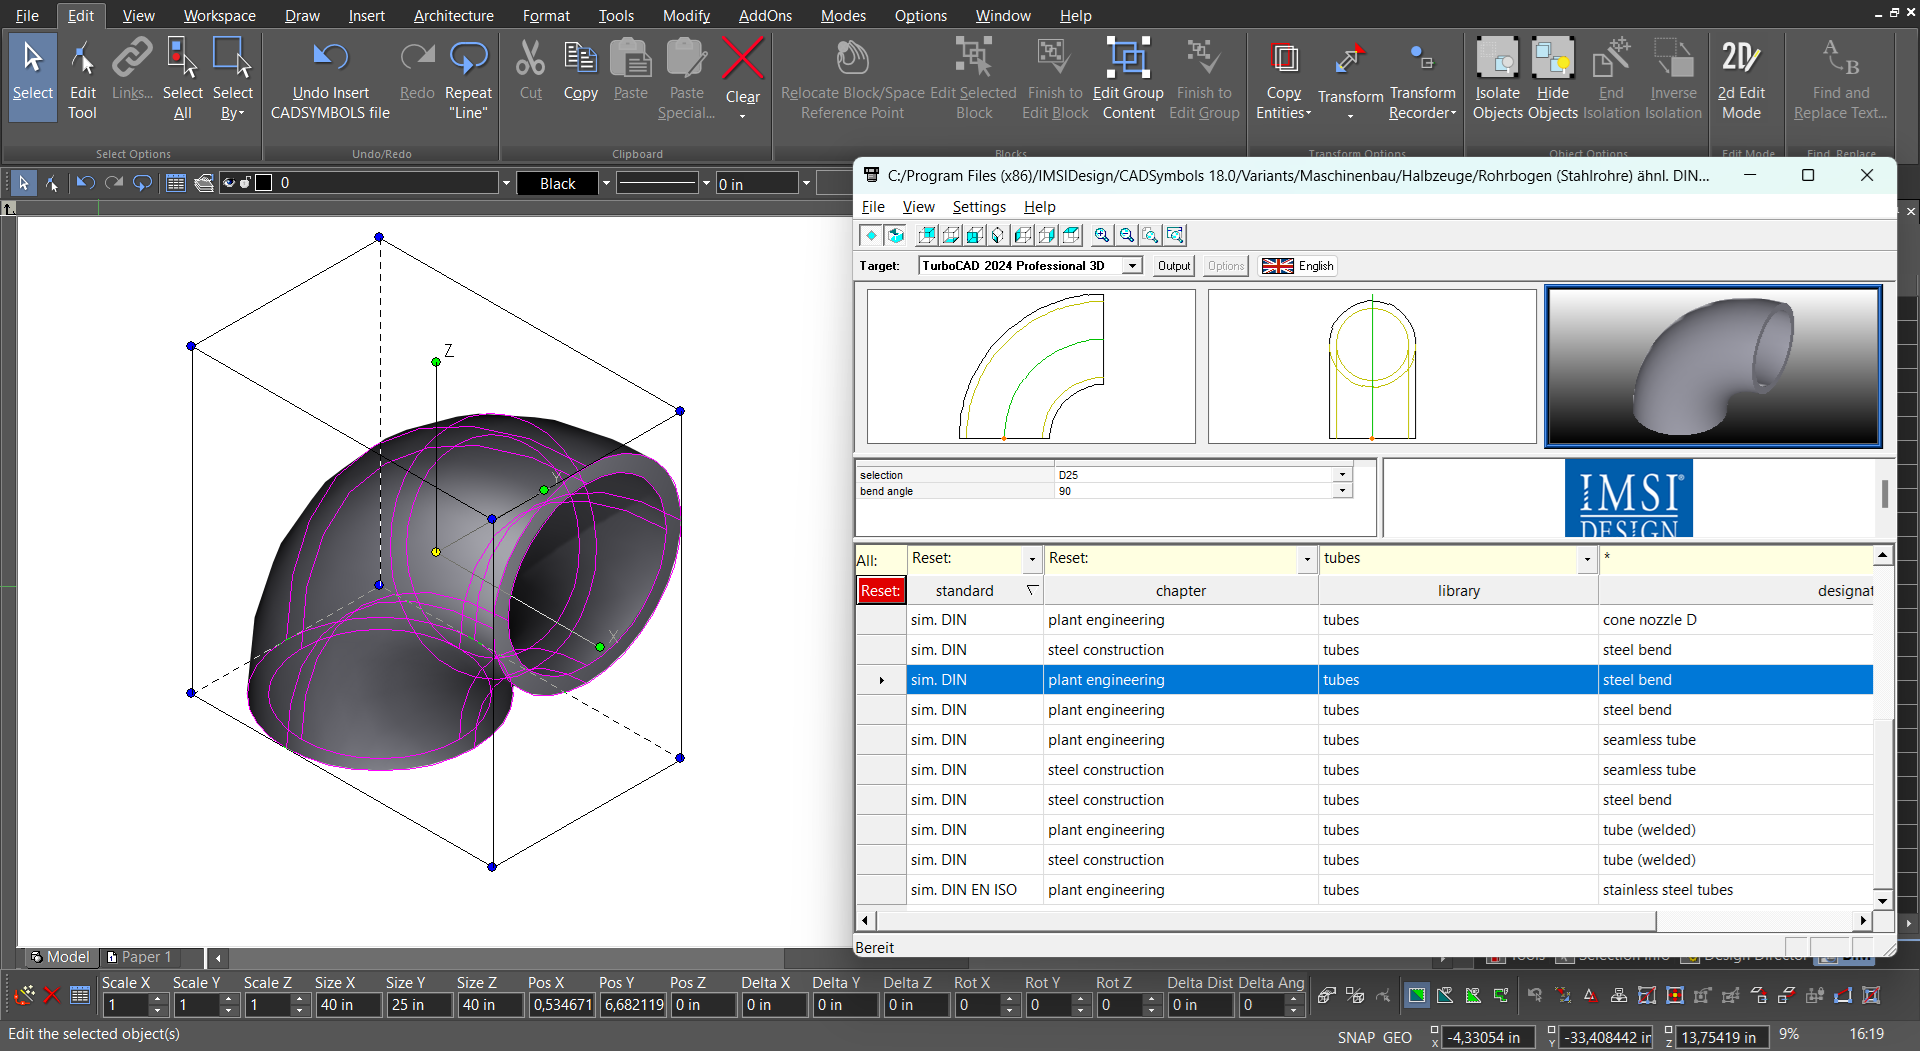Open the Target application dropdown
Viewport: 1920px width, 1051px height.
pyautogui.click(x=1132, y=266)
